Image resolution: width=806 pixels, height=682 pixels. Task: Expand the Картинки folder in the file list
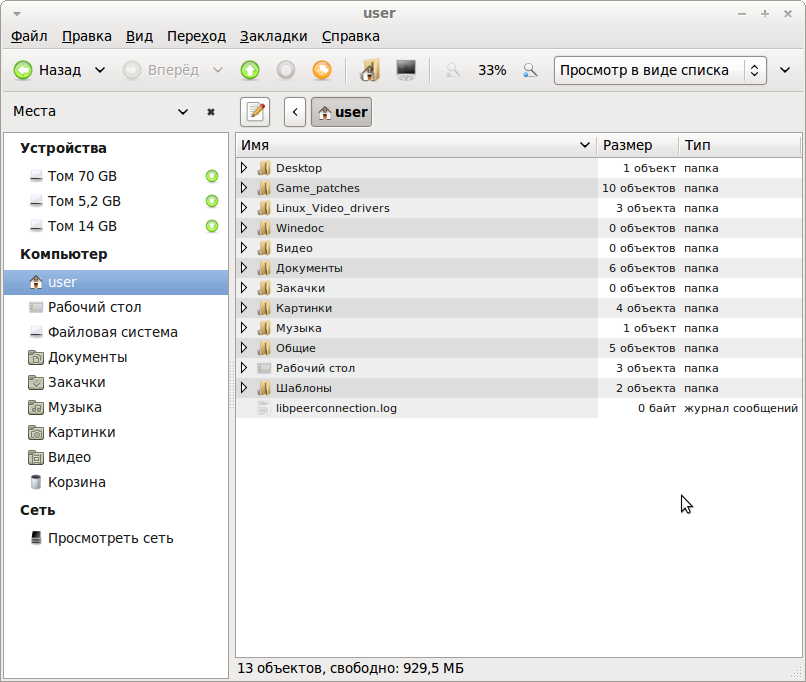pos(244,308)
